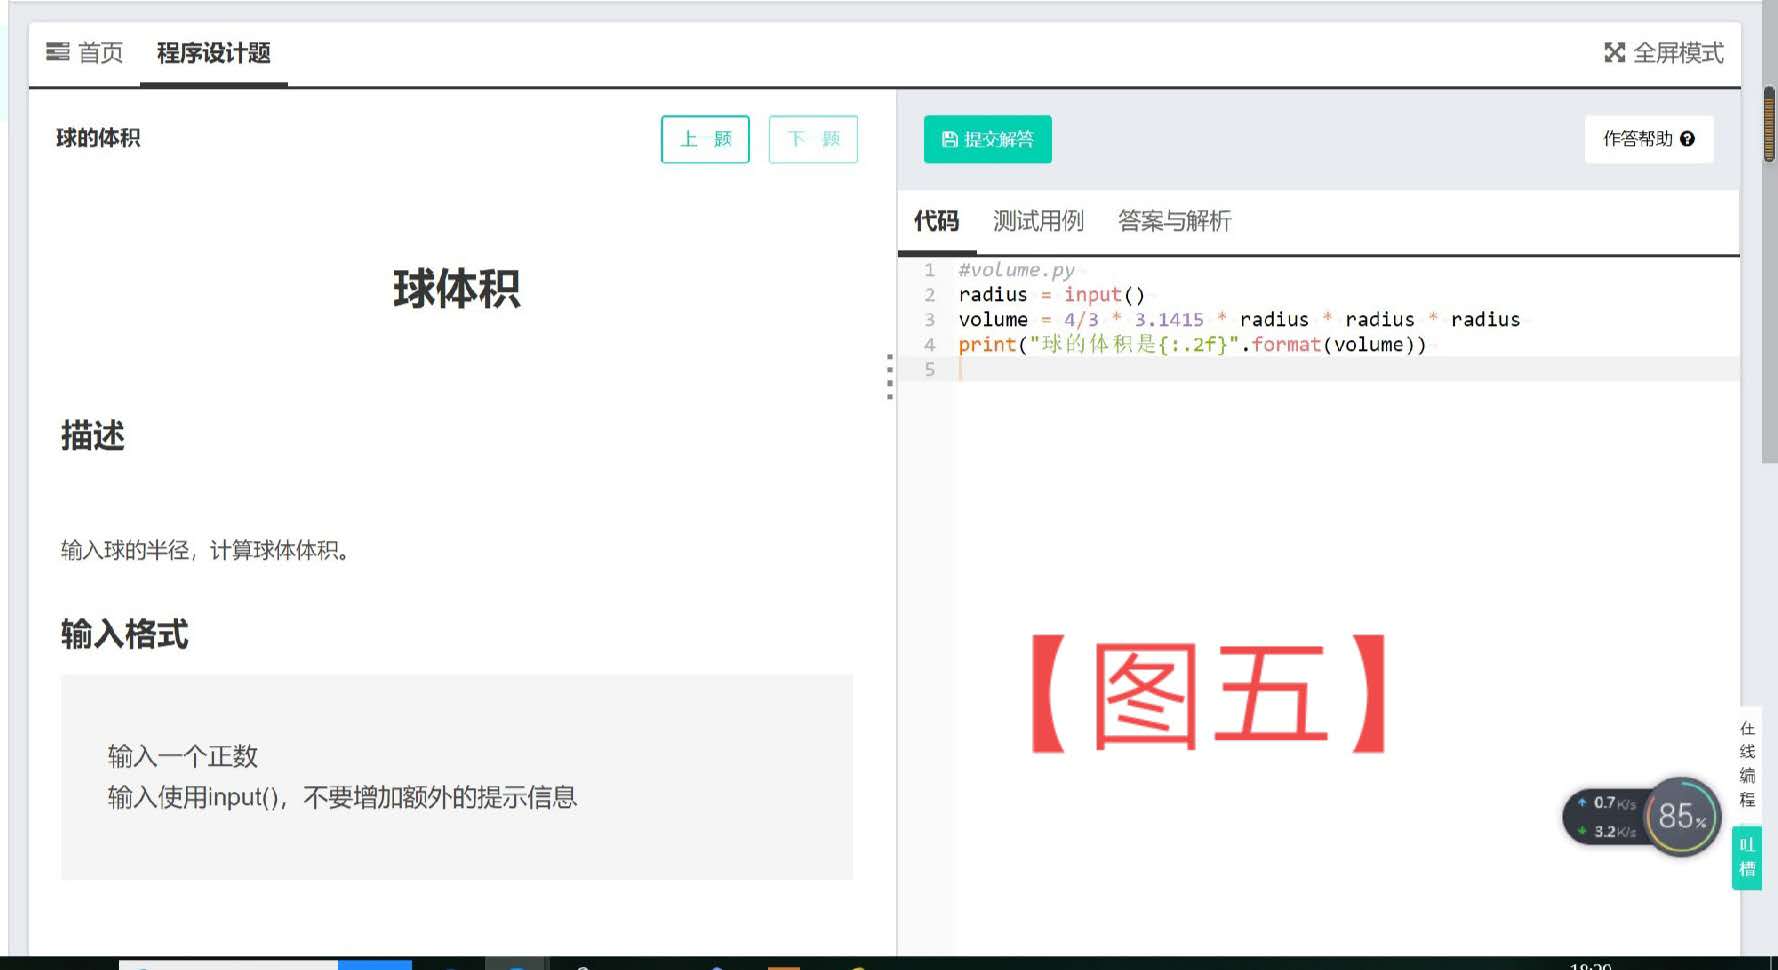Enter 全屏模式 fullscreen mode
Screen dimensions: 1778x970
click(x=1664, y=53)
